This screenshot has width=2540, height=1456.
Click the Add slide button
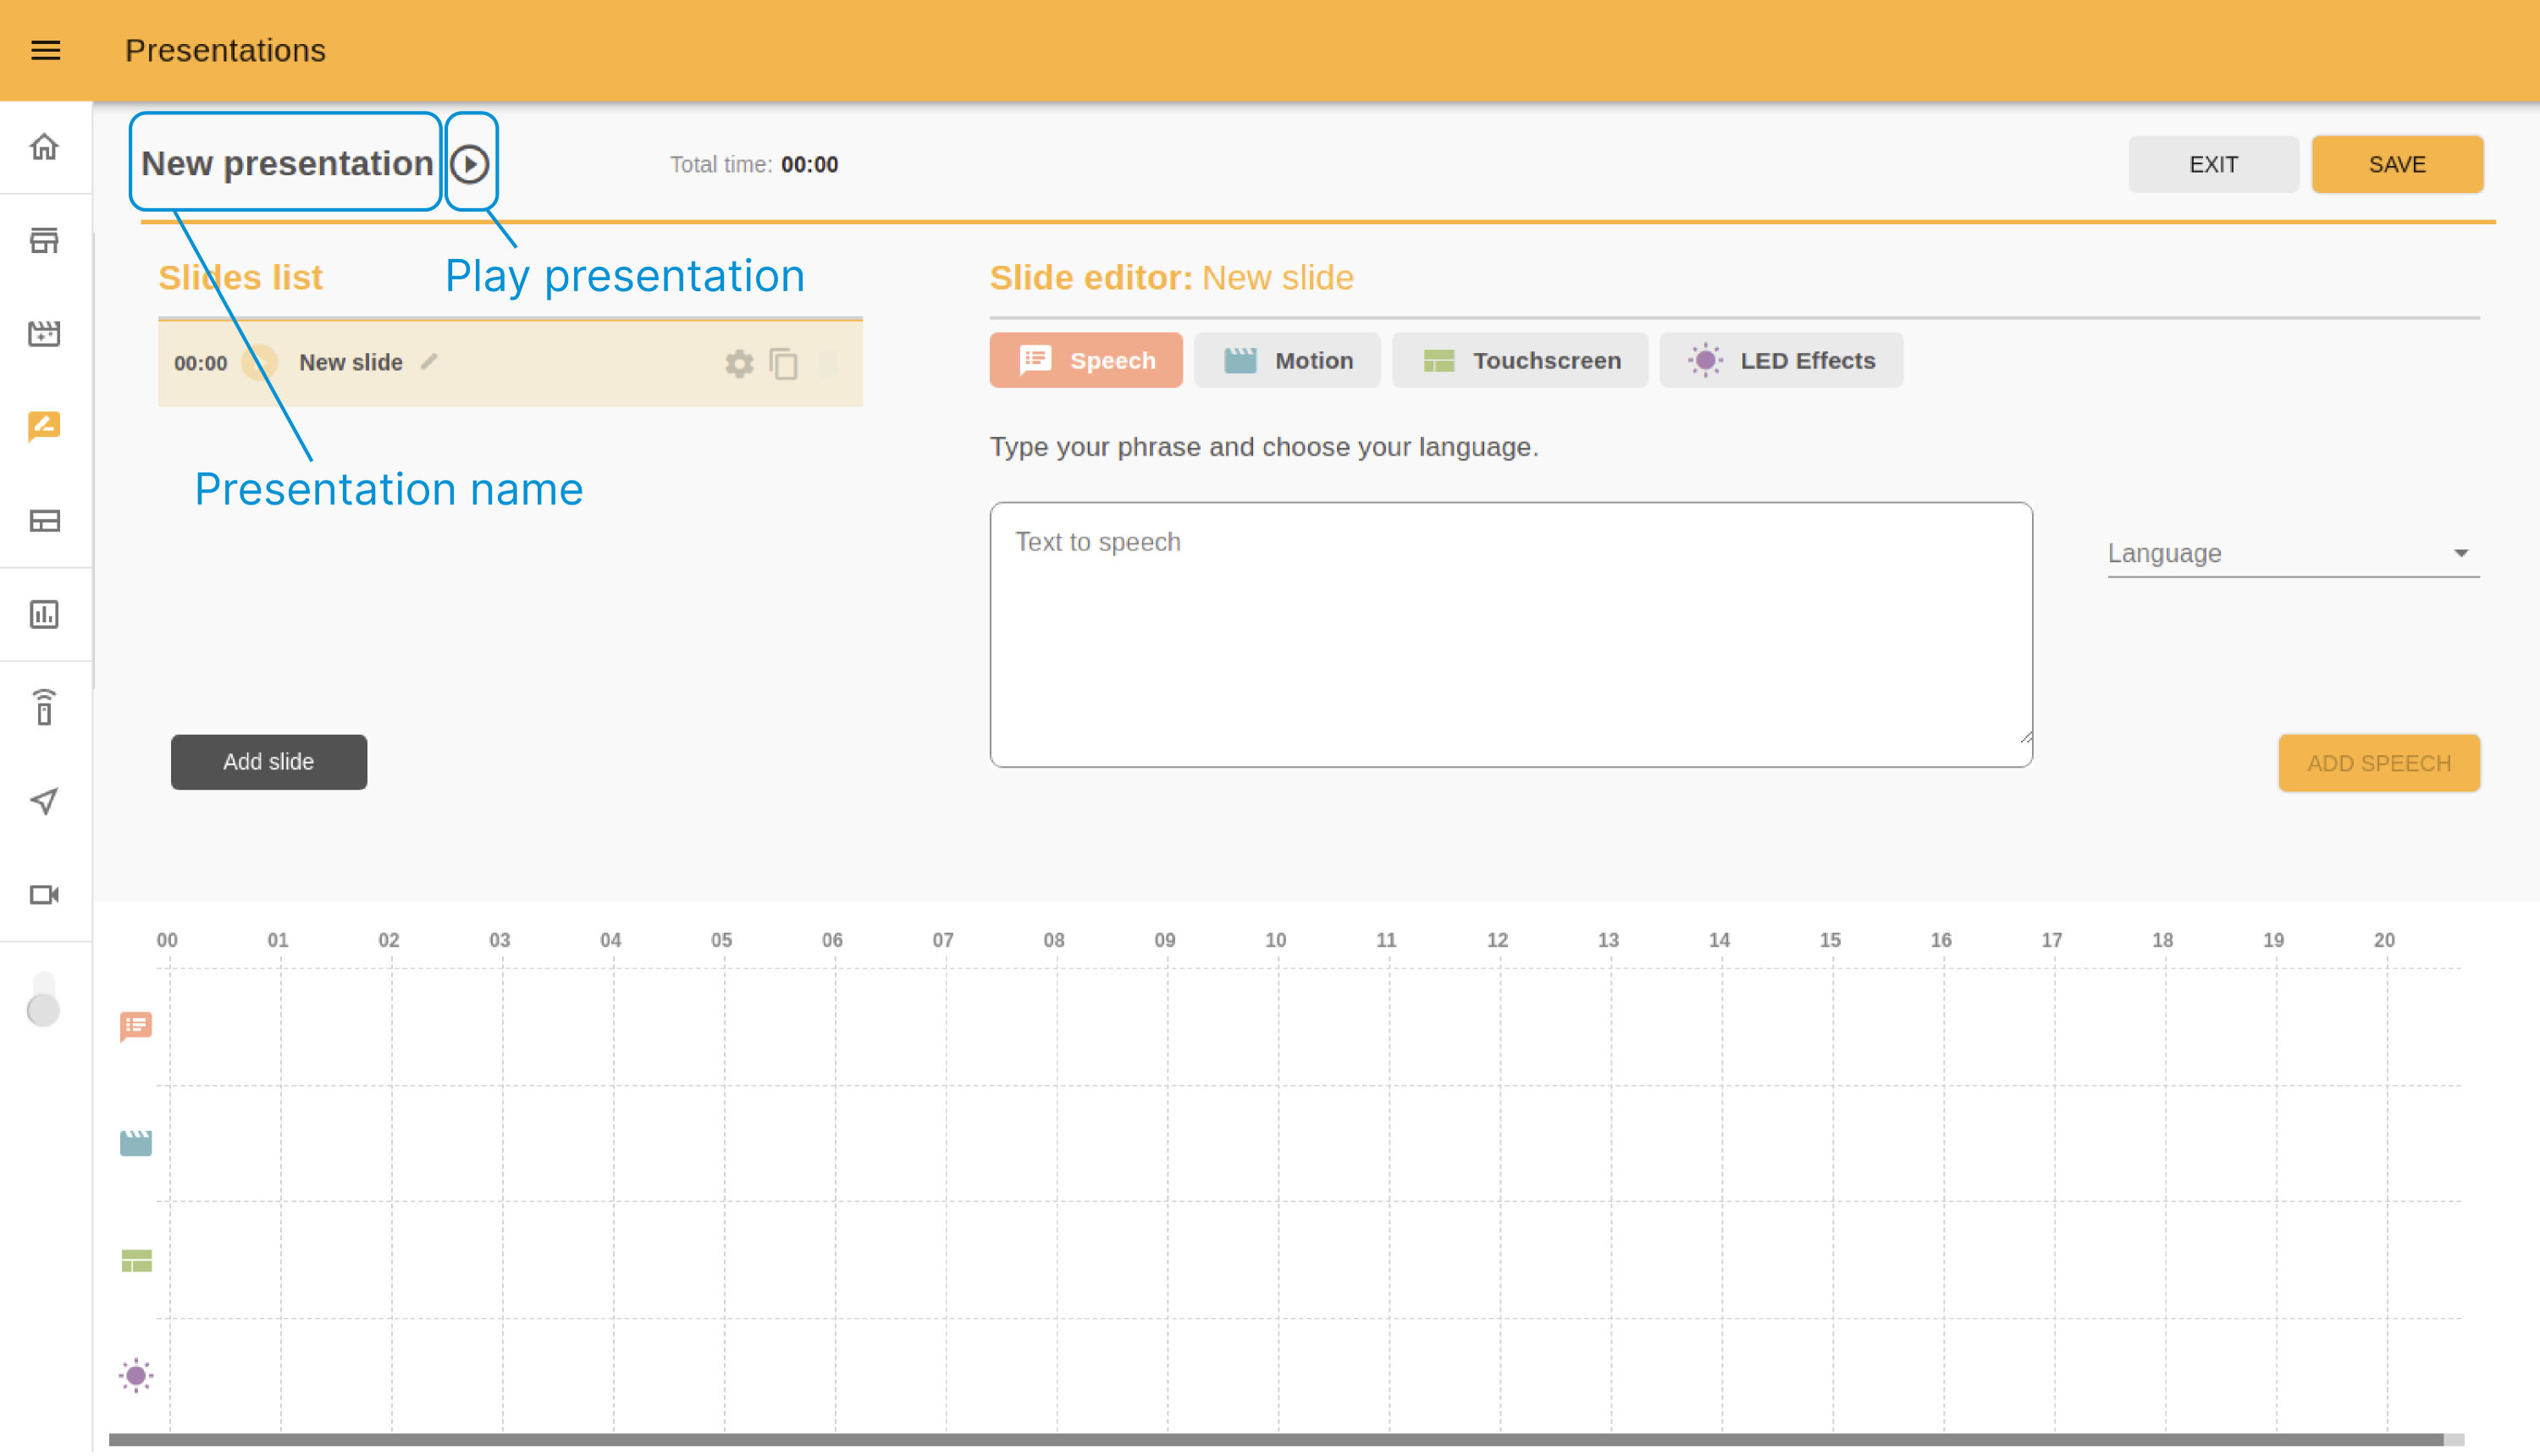click(268, 762)
